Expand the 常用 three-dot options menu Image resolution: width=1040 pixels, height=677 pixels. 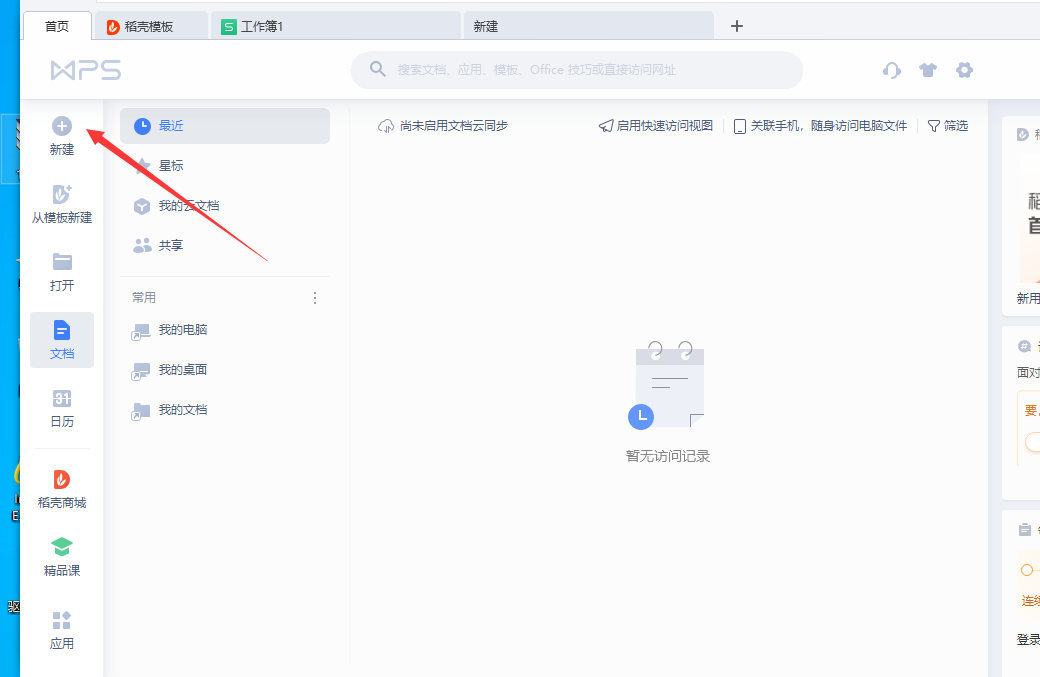tap(315, 298)
